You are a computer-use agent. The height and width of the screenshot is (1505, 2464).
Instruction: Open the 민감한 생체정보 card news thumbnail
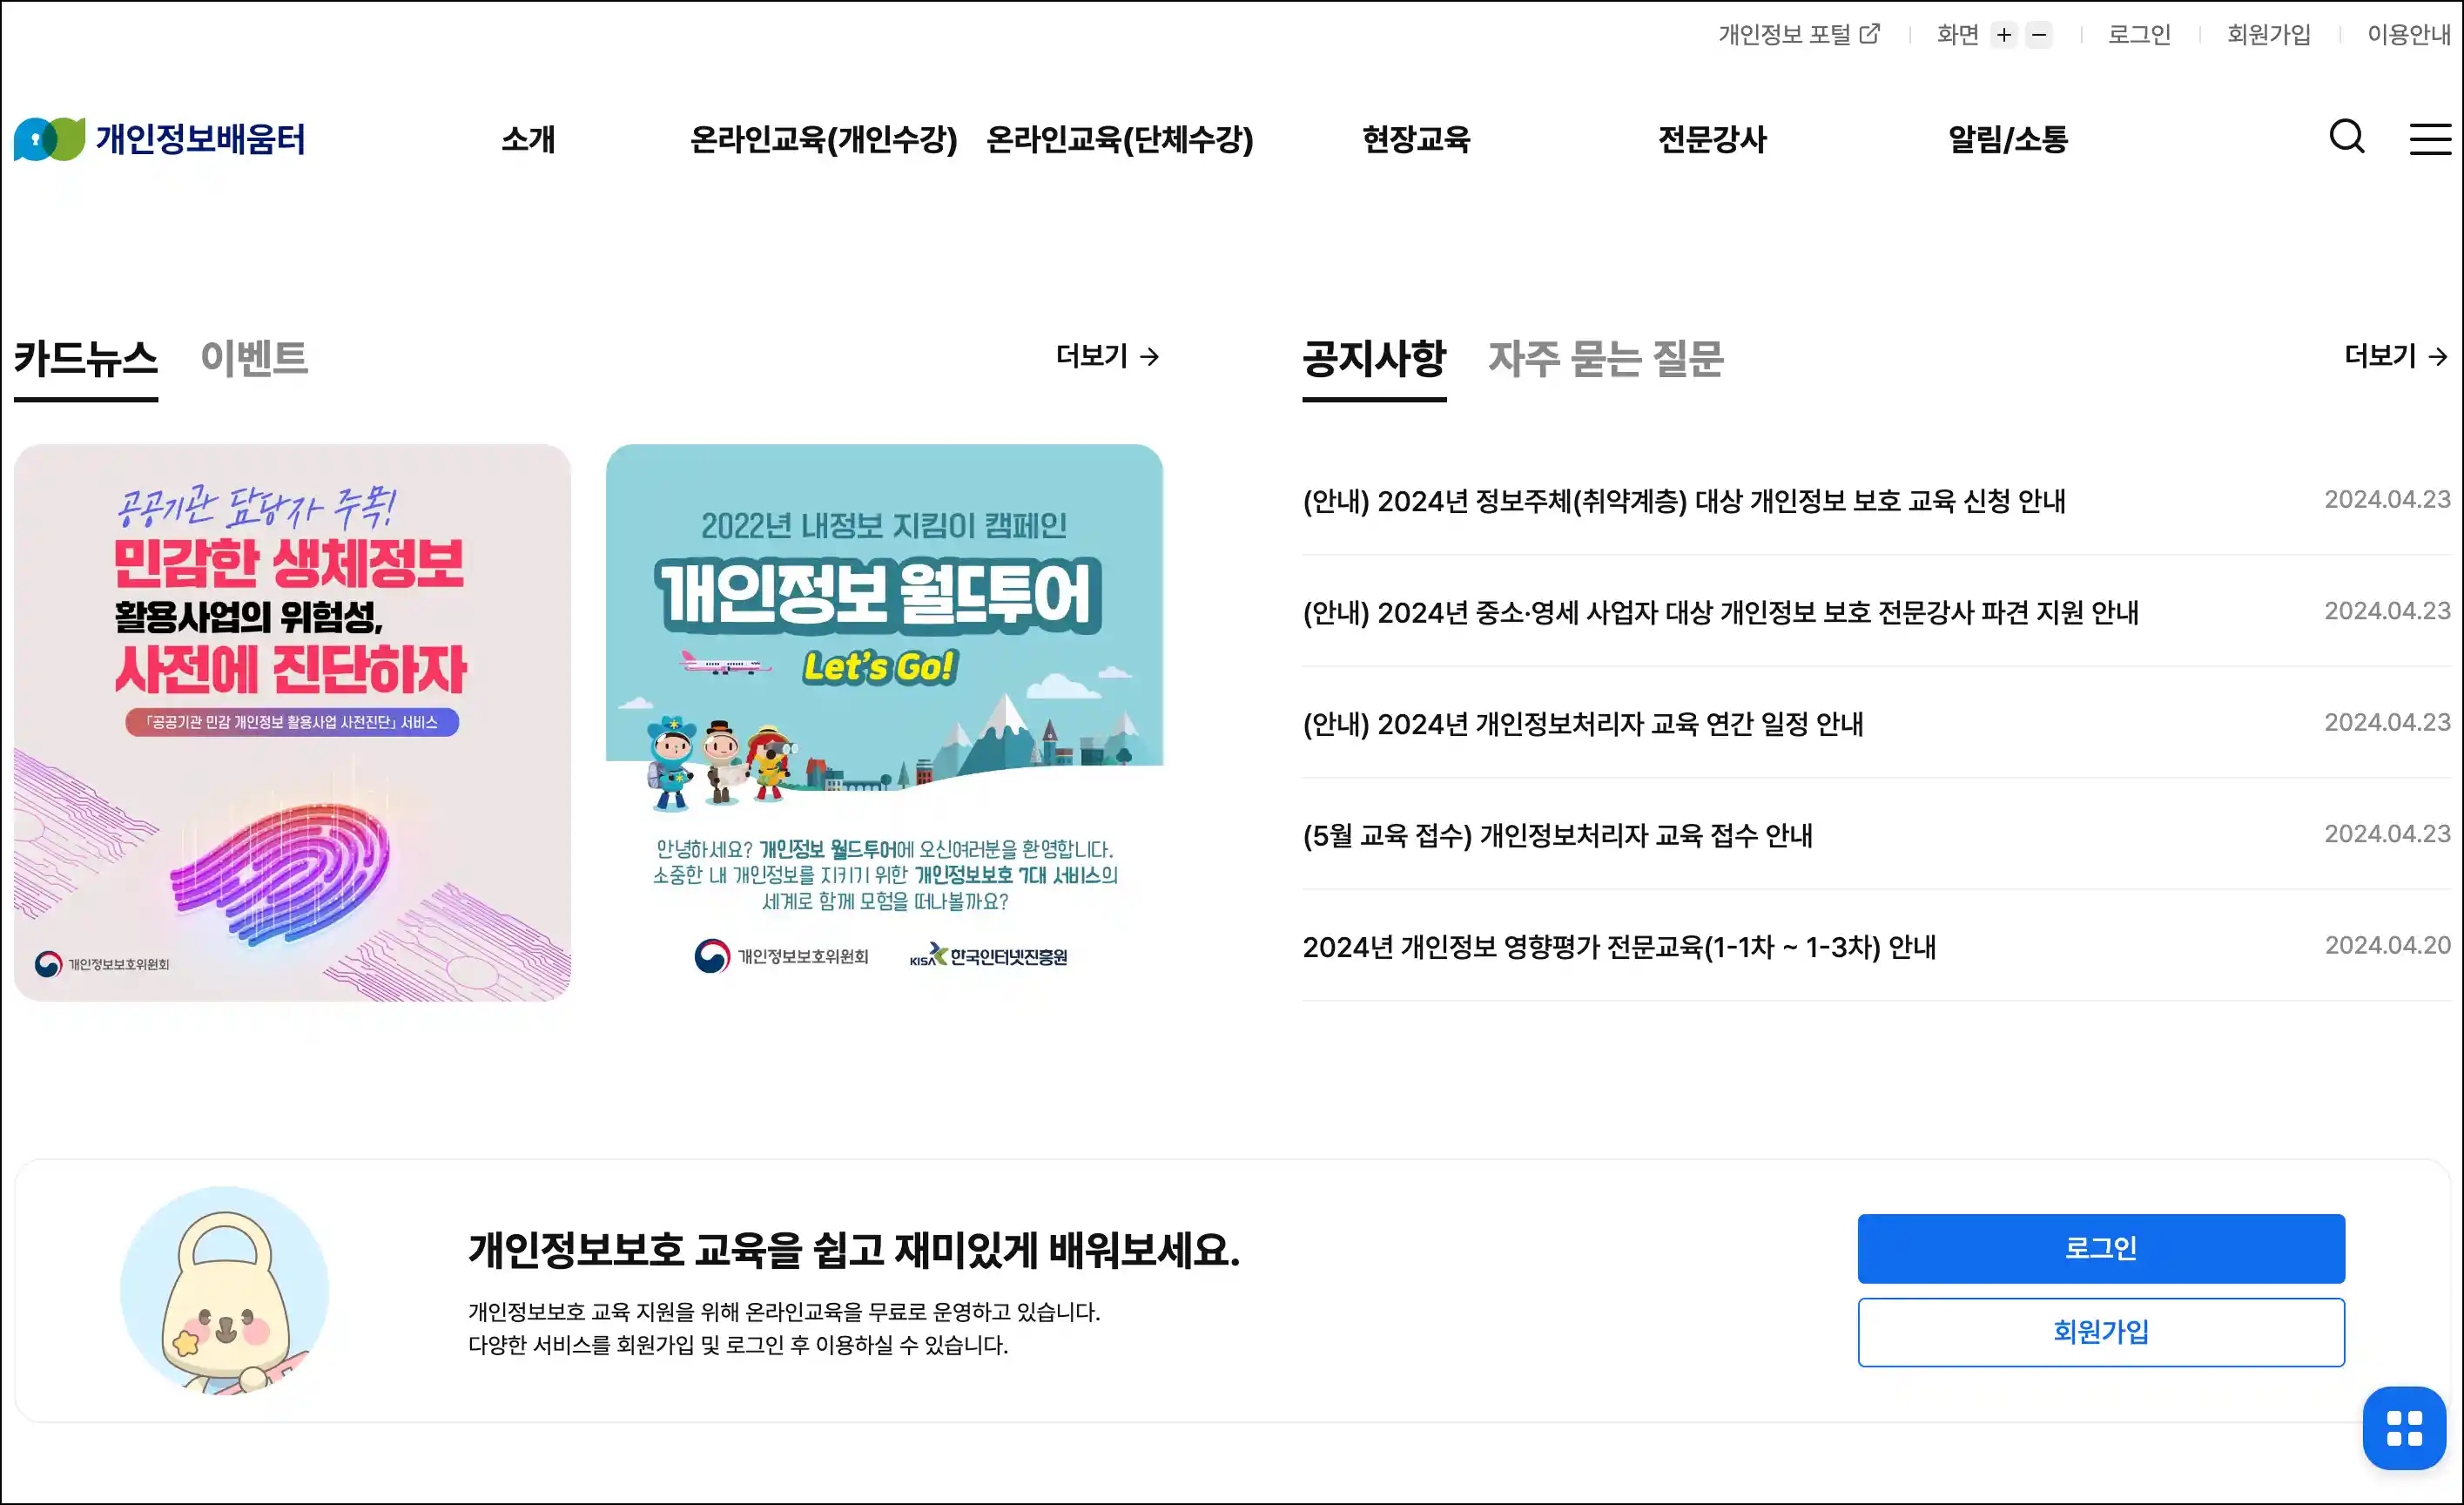(292, 722)
